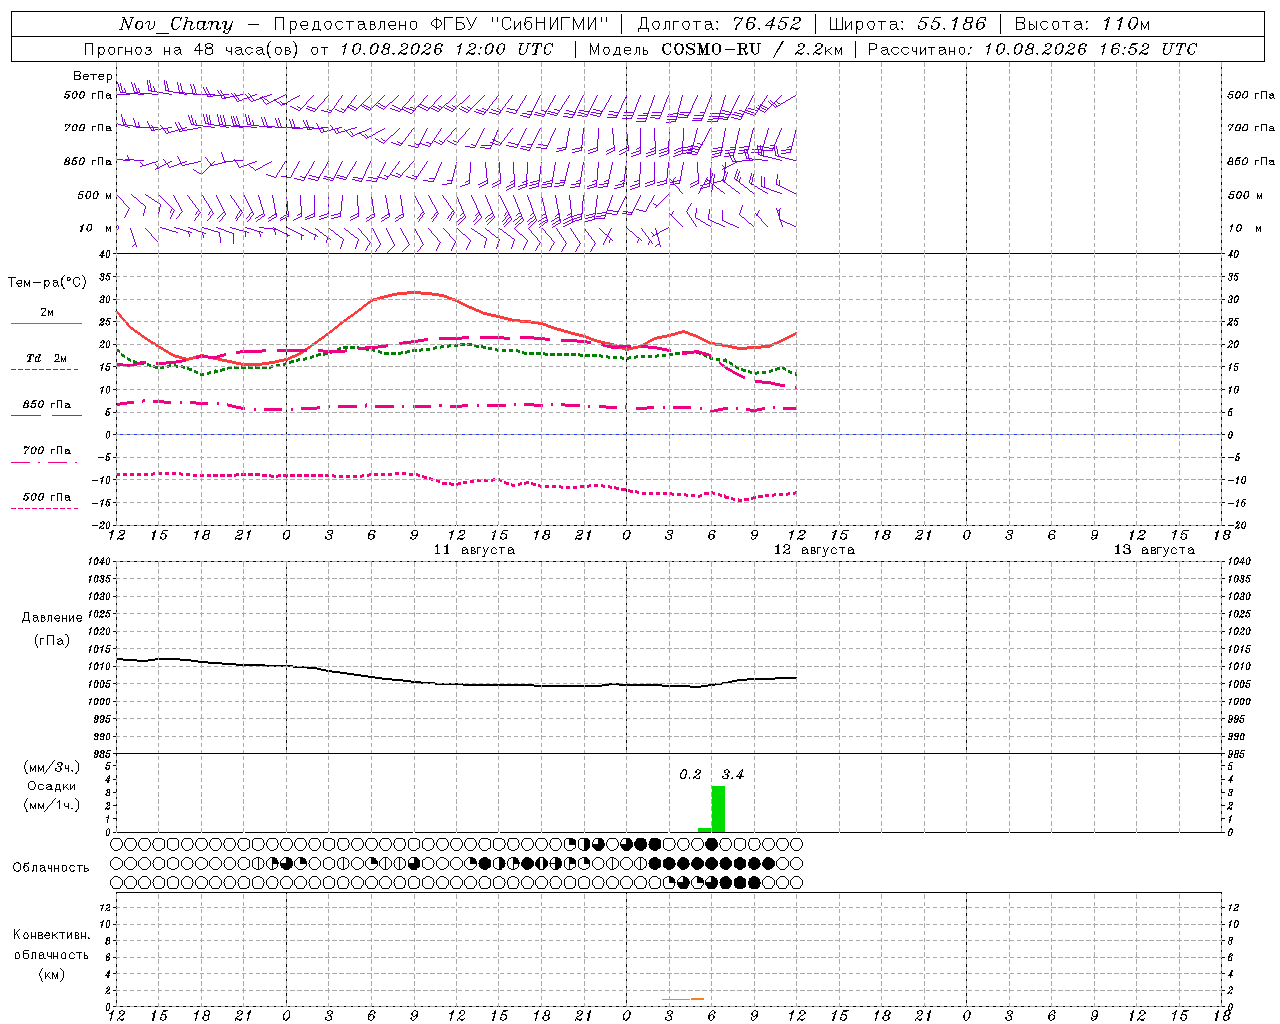Click the tall green 3.4 precipitation bar
This screenshot has width=1280, height=1024.
tap(718, 809)
